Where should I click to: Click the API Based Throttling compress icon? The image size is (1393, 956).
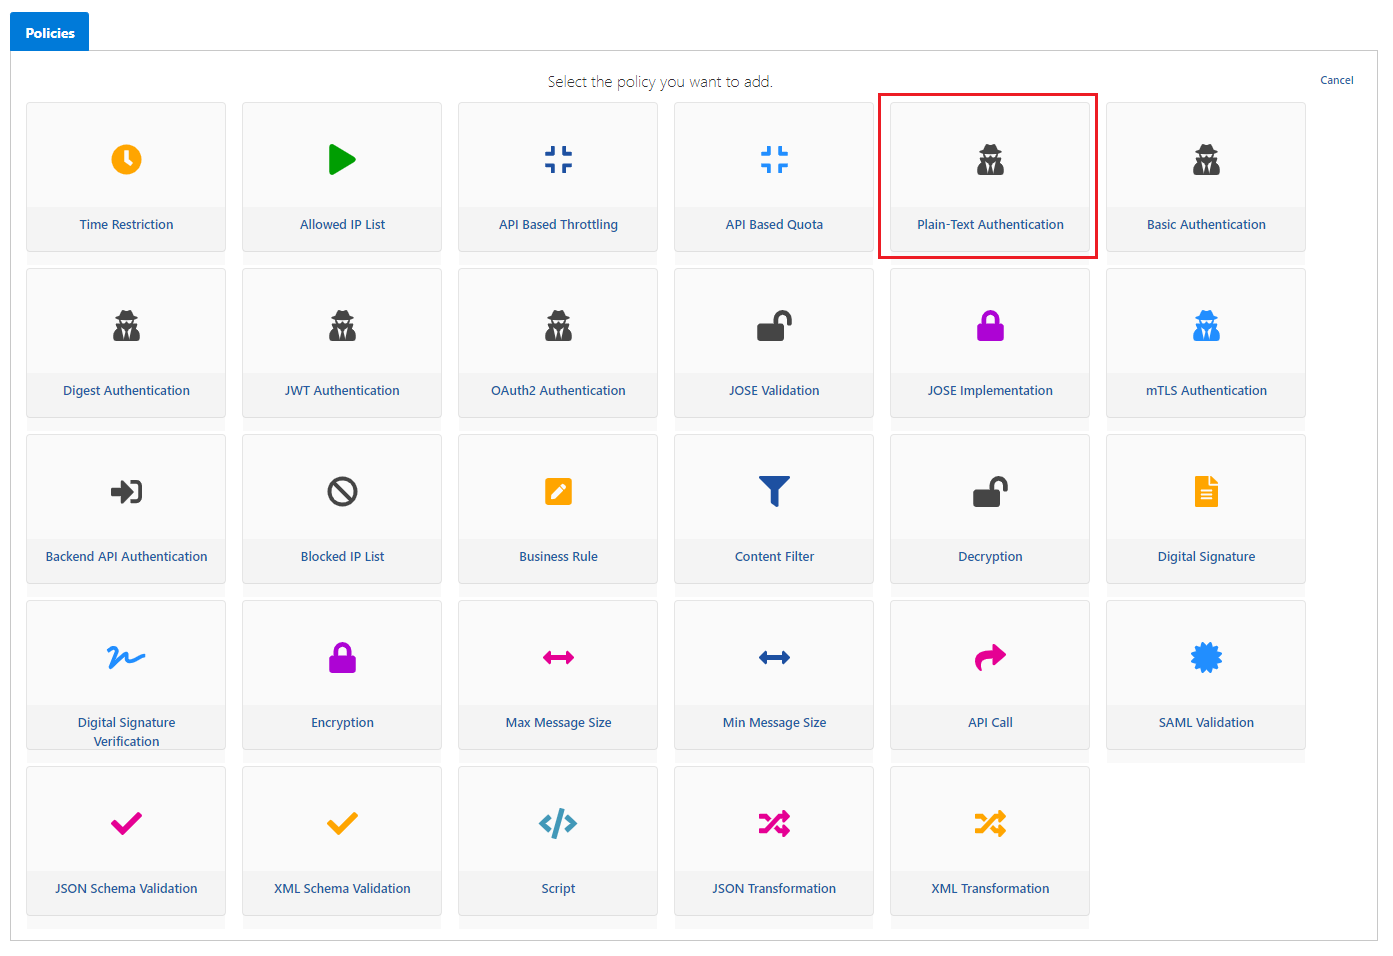558,159
